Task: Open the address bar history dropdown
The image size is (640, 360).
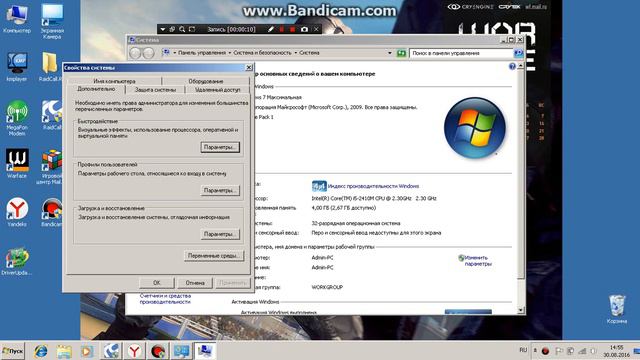Action: point(390,53)
